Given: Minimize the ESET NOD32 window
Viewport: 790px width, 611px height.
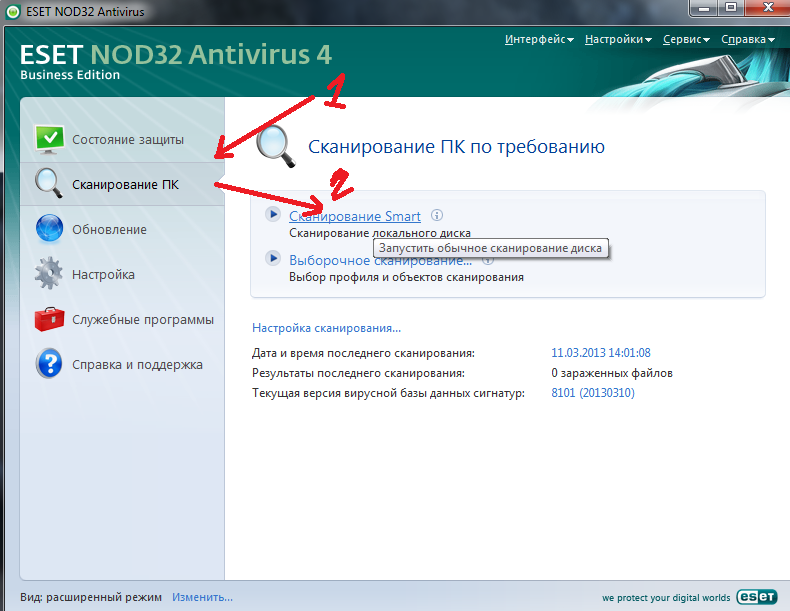Looking at the screenshot, I should [x=704, y=9].
